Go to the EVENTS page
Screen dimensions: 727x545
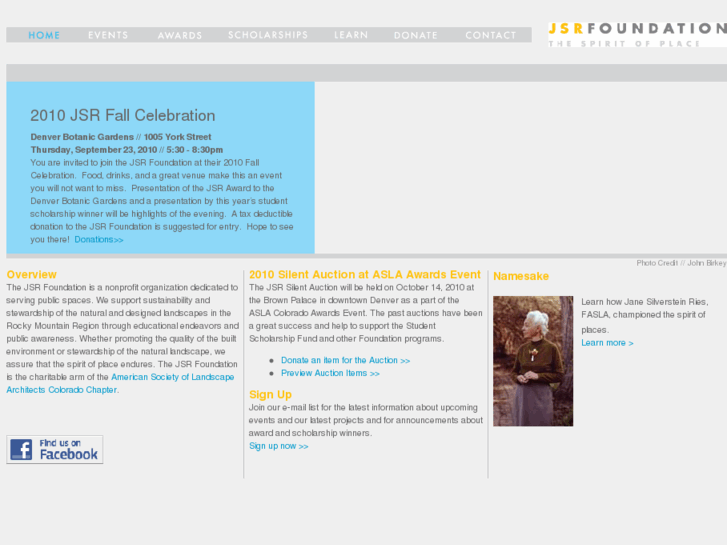pyautogui.click(x=108, y=35)
